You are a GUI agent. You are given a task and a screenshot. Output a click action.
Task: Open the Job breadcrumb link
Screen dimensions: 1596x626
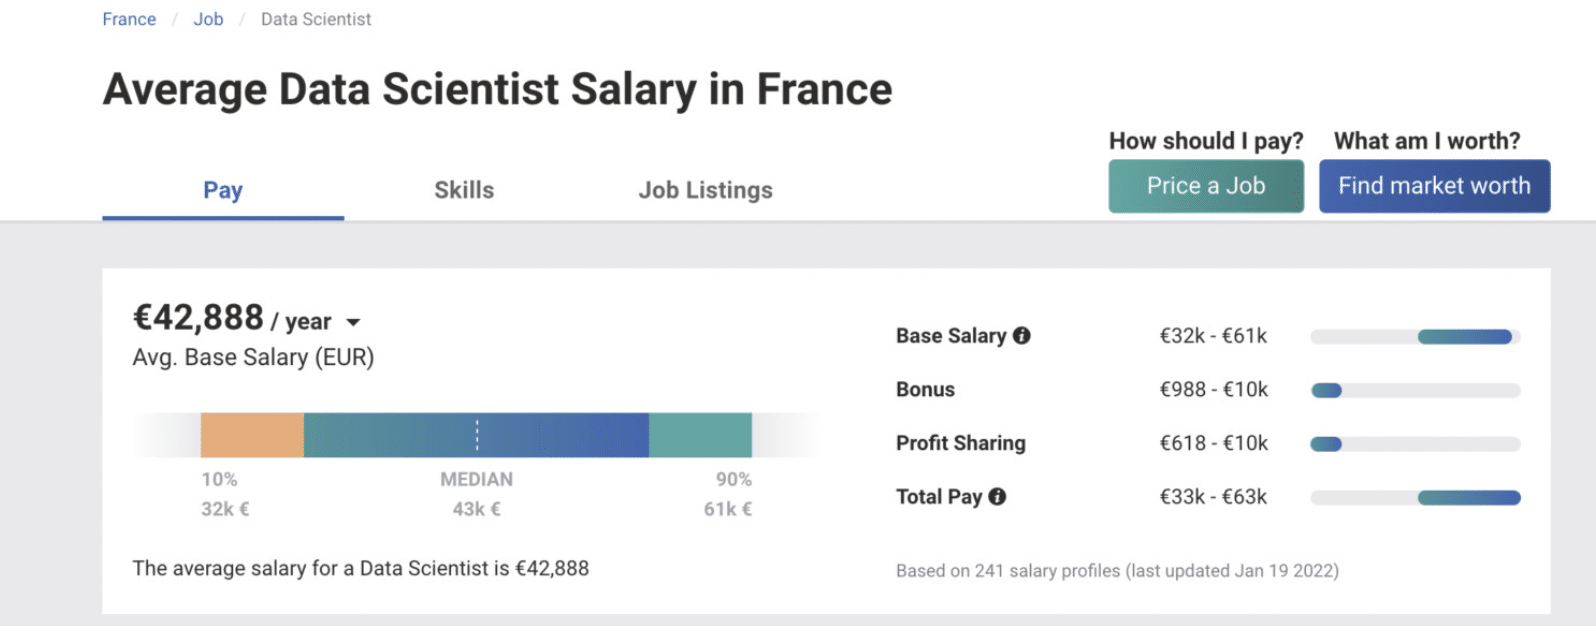(208, 19)
